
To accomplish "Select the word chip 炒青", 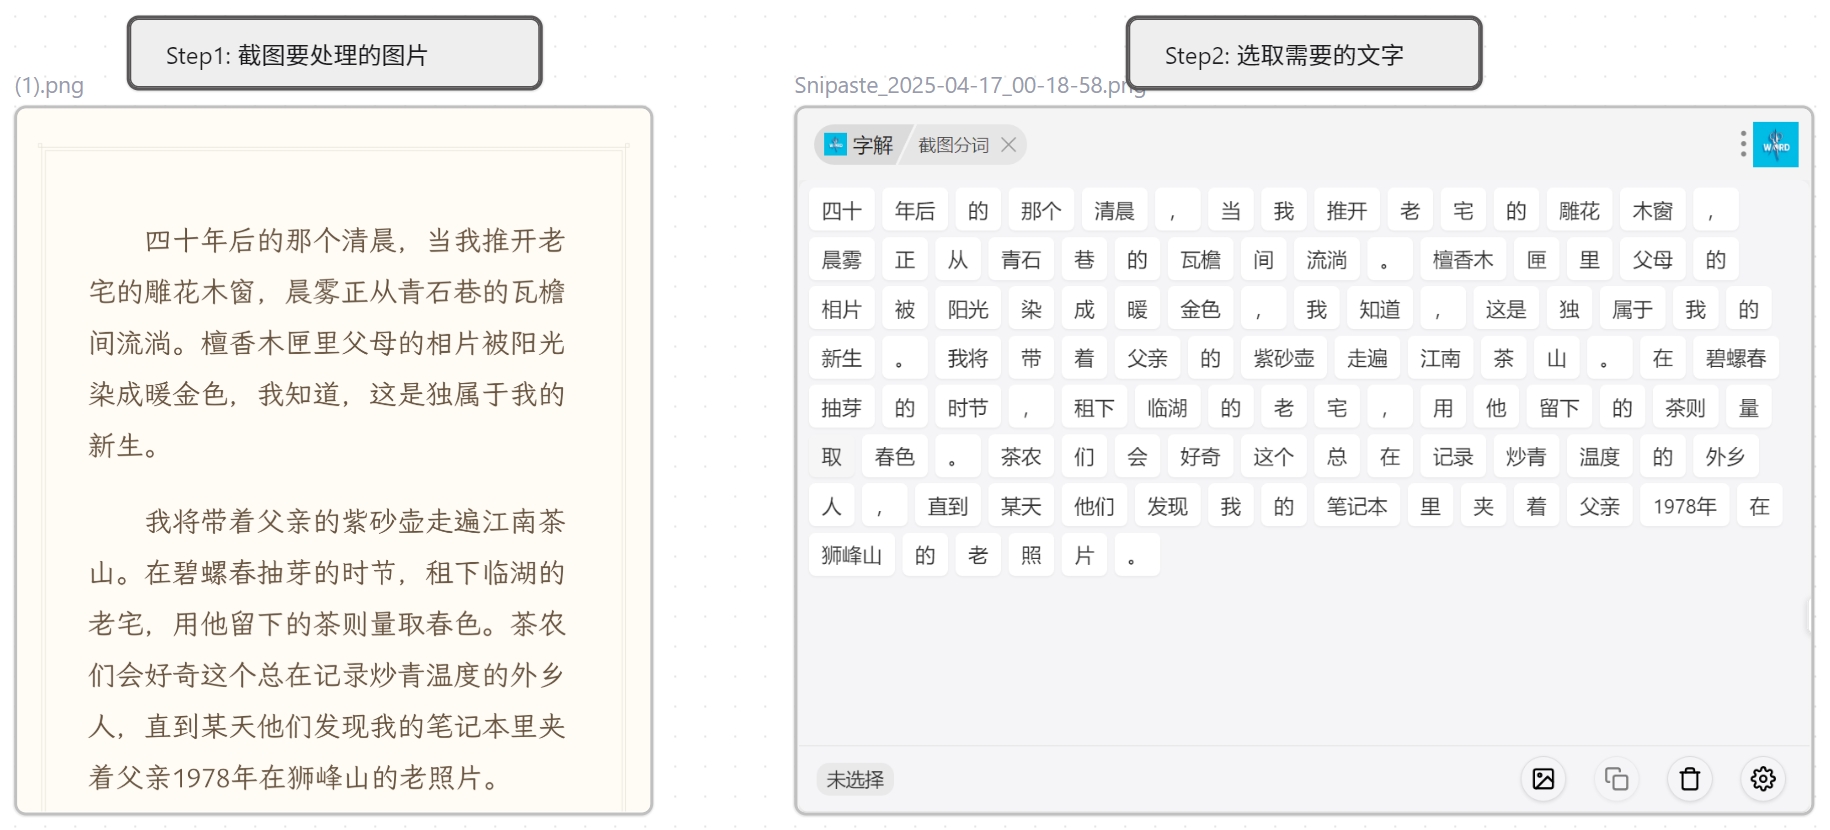I will click(1526, 457).
